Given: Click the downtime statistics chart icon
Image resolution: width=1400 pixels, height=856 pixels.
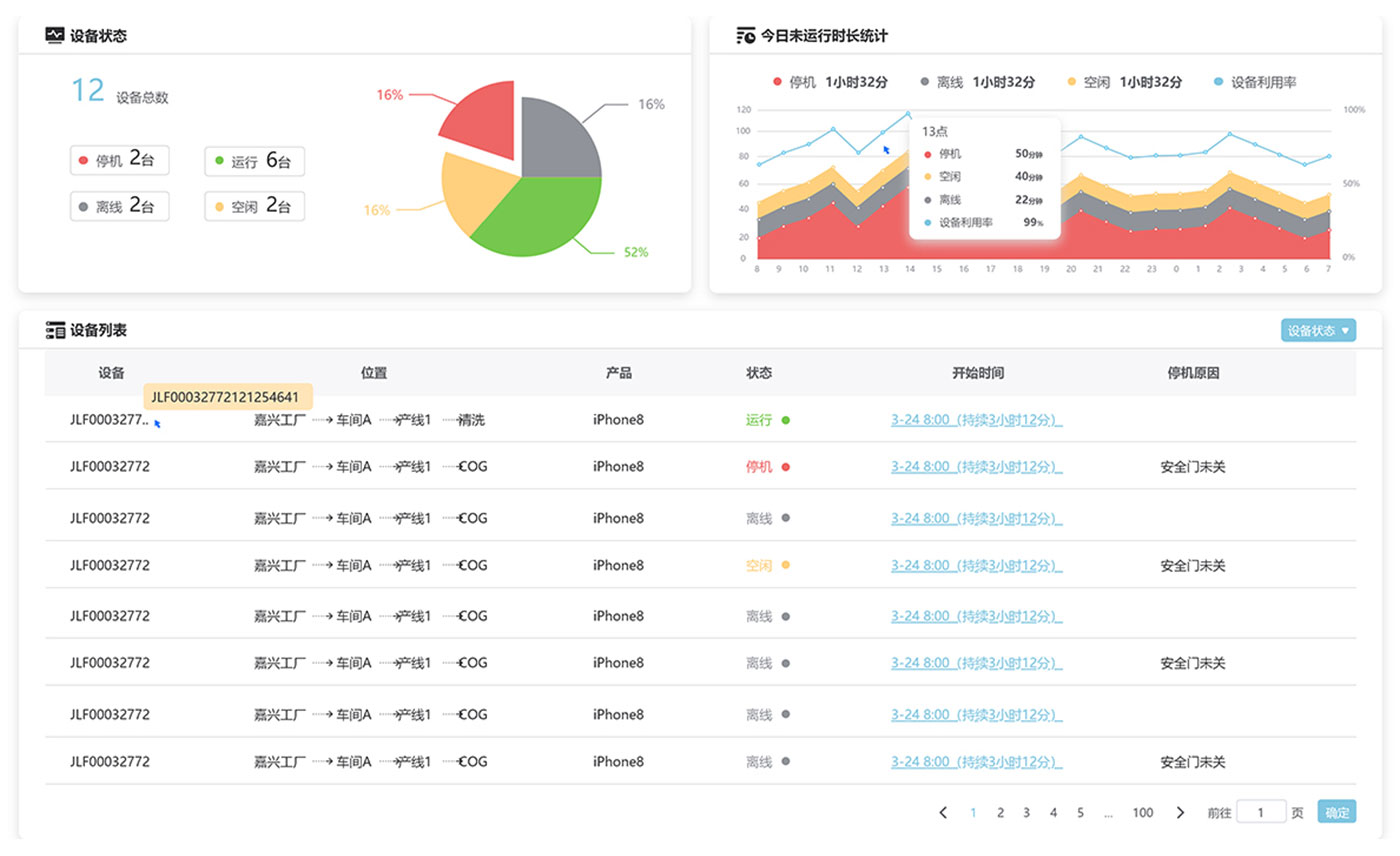Looking at the screenshot, I should [x=746, y=35].
